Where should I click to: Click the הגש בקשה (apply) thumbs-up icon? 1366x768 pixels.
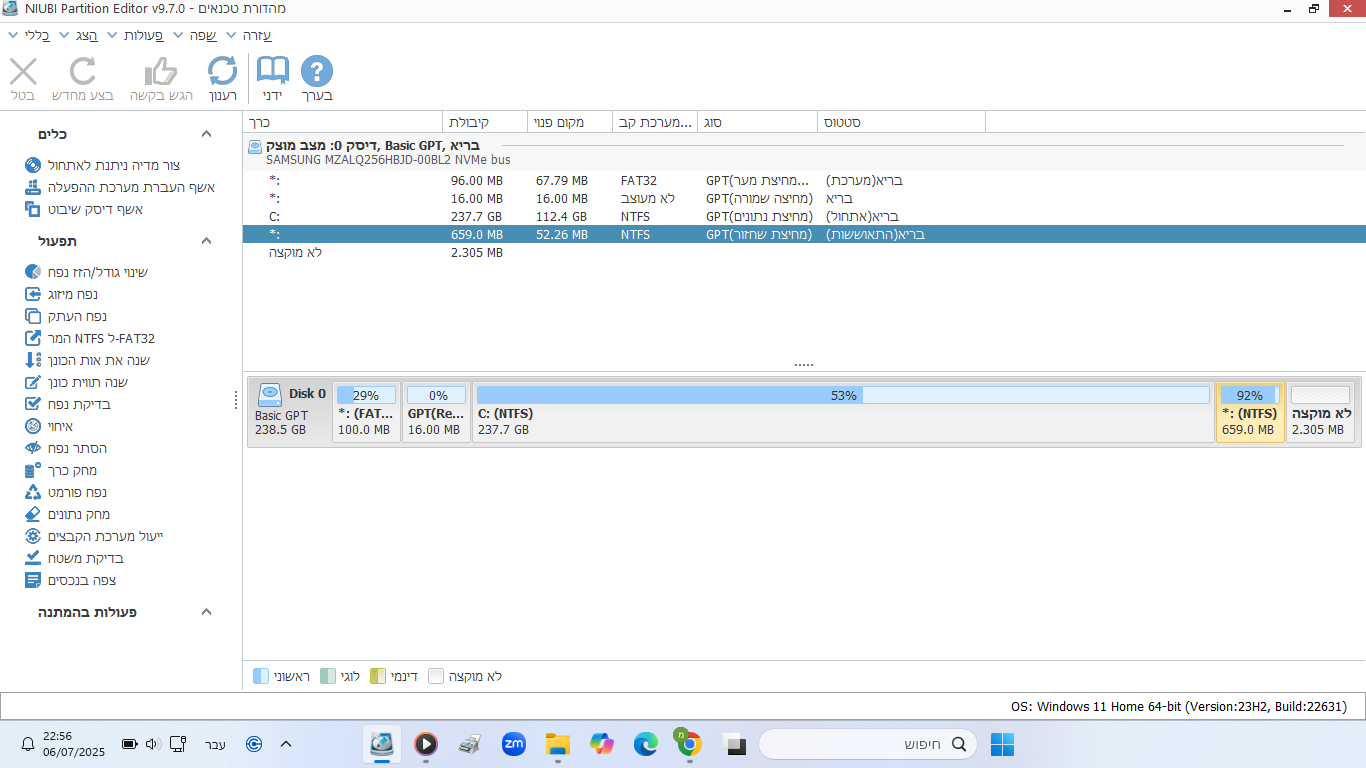(161, 72)
